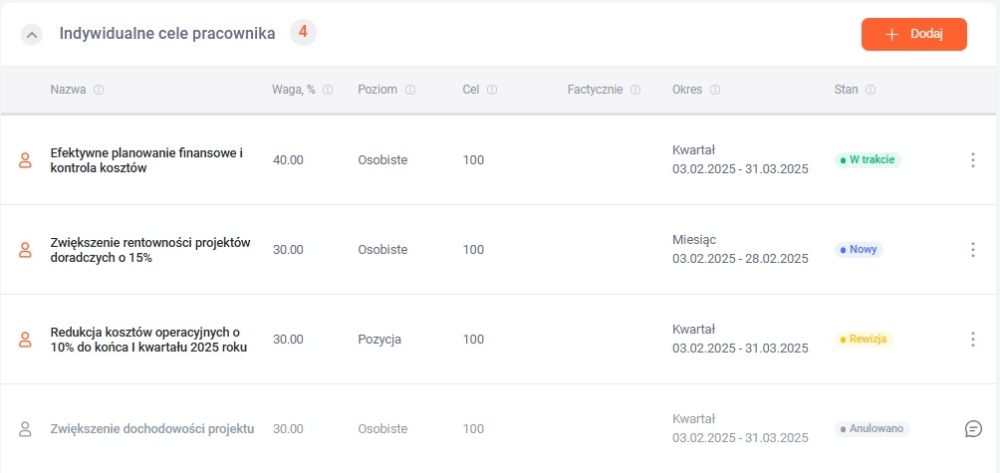Click the Rewizja status badge
1000x473 pixels.
(865, 339)
